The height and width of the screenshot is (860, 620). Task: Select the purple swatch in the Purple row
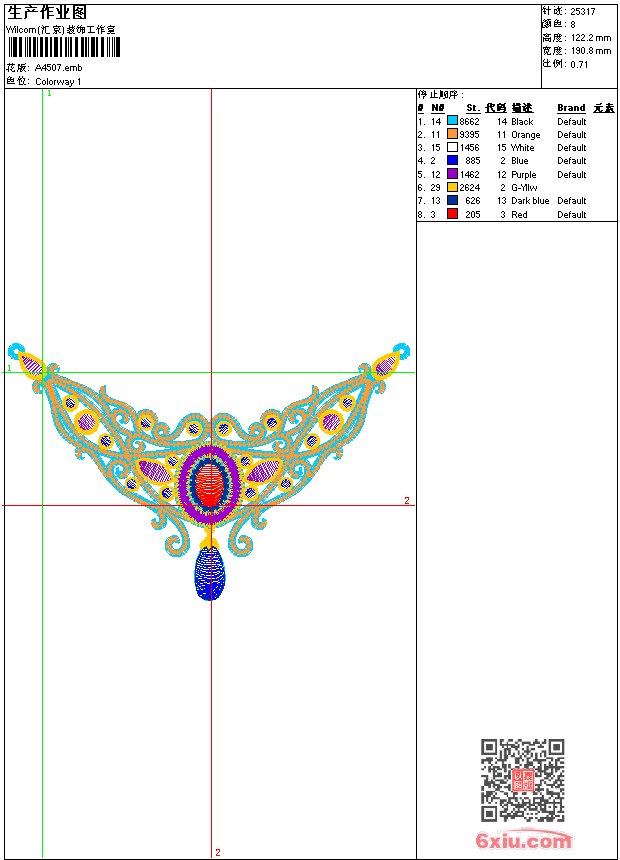pyautogui.click(x=452, y=174)
